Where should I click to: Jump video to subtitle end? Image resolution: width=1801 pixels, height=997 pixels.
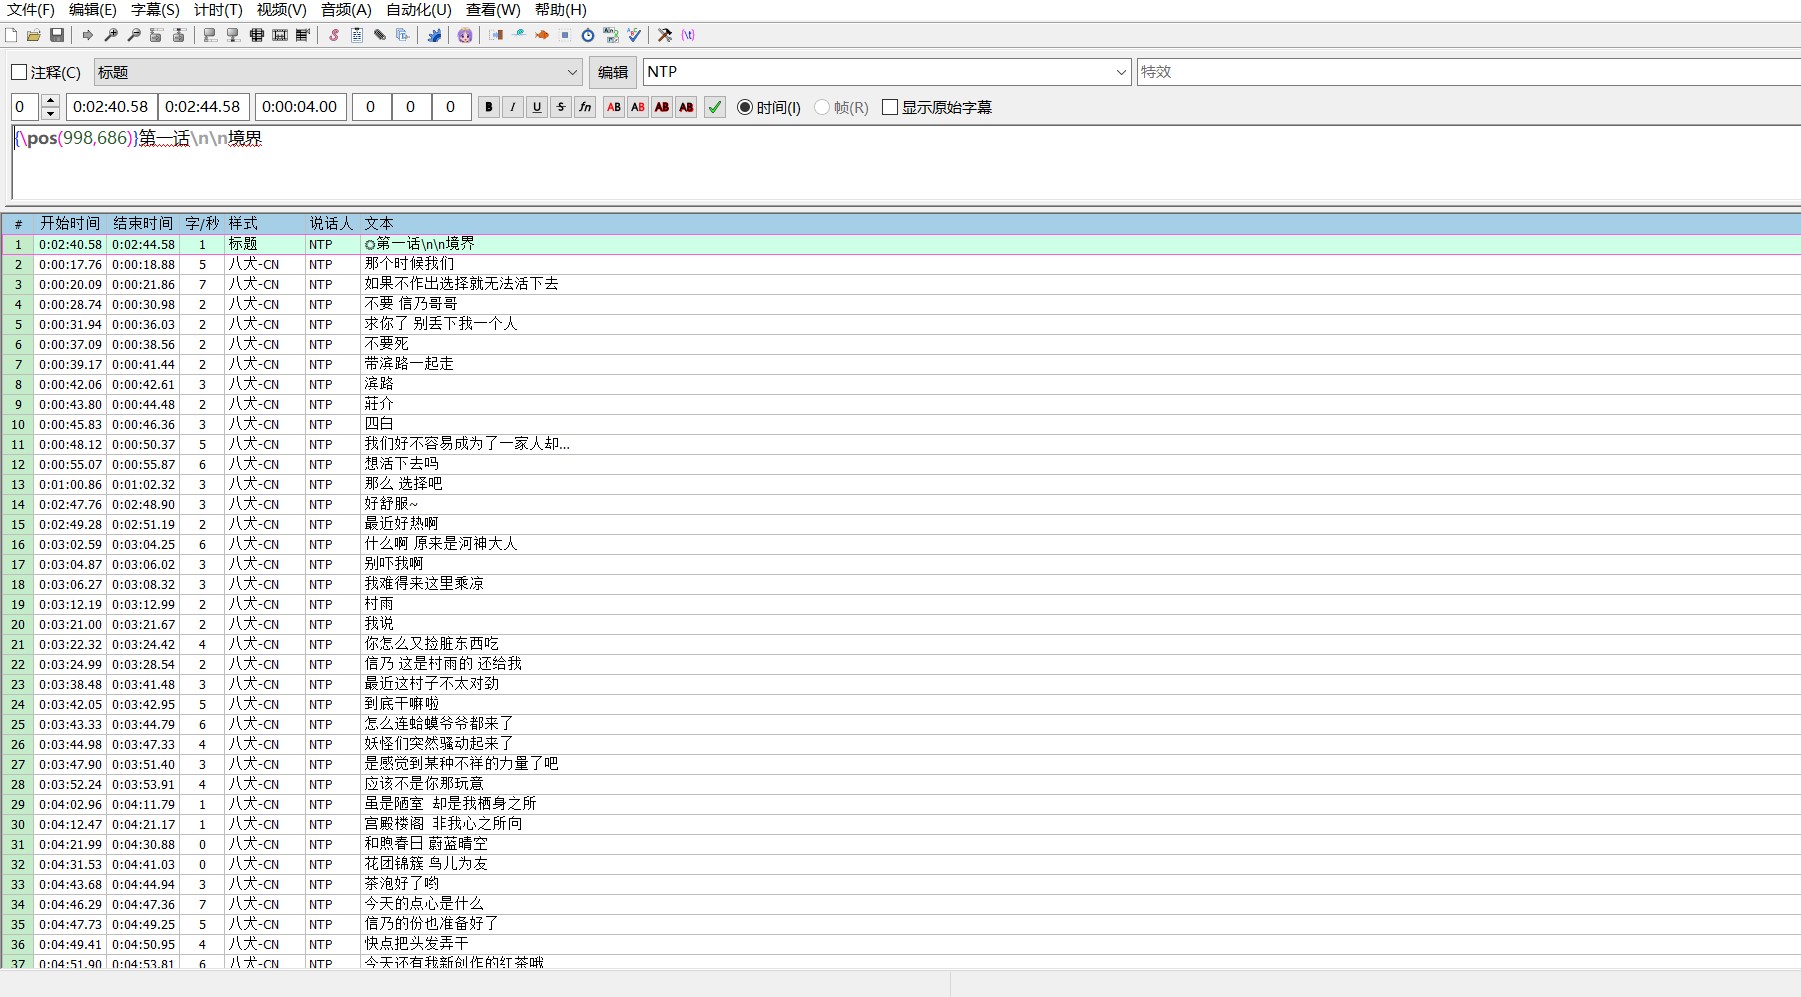179,35
